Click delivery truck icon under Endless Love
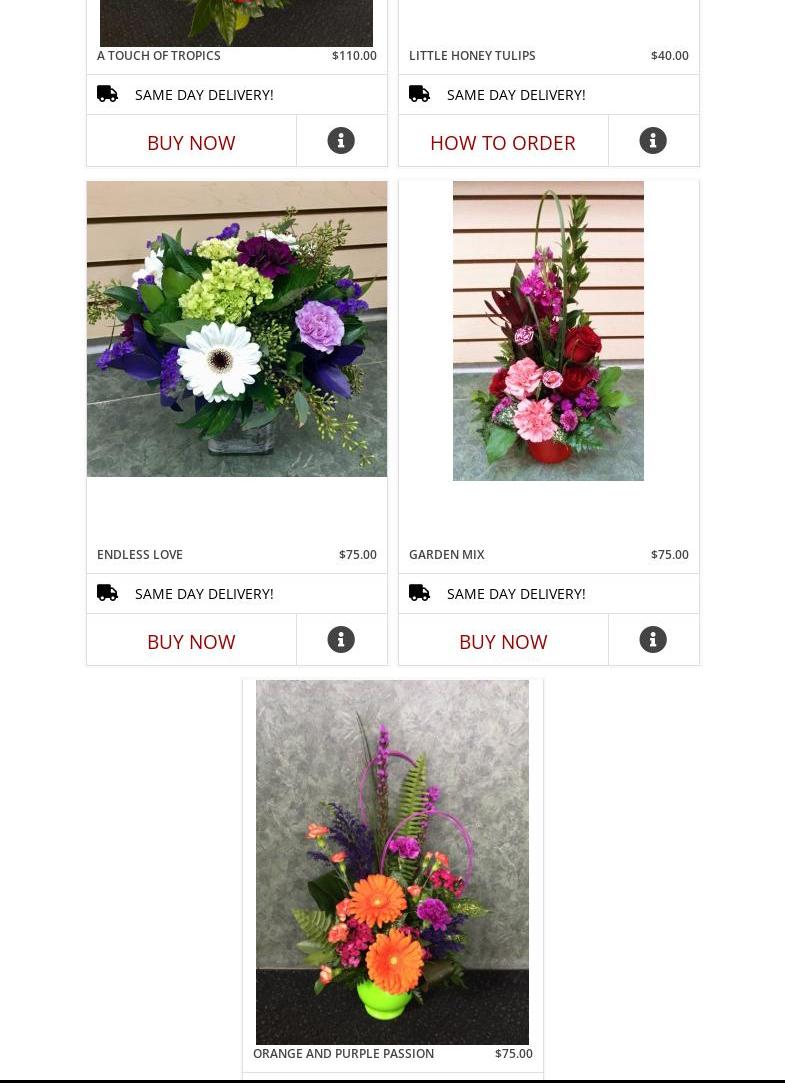Screen dimensions: 785x1083 [x=107, y=593]
